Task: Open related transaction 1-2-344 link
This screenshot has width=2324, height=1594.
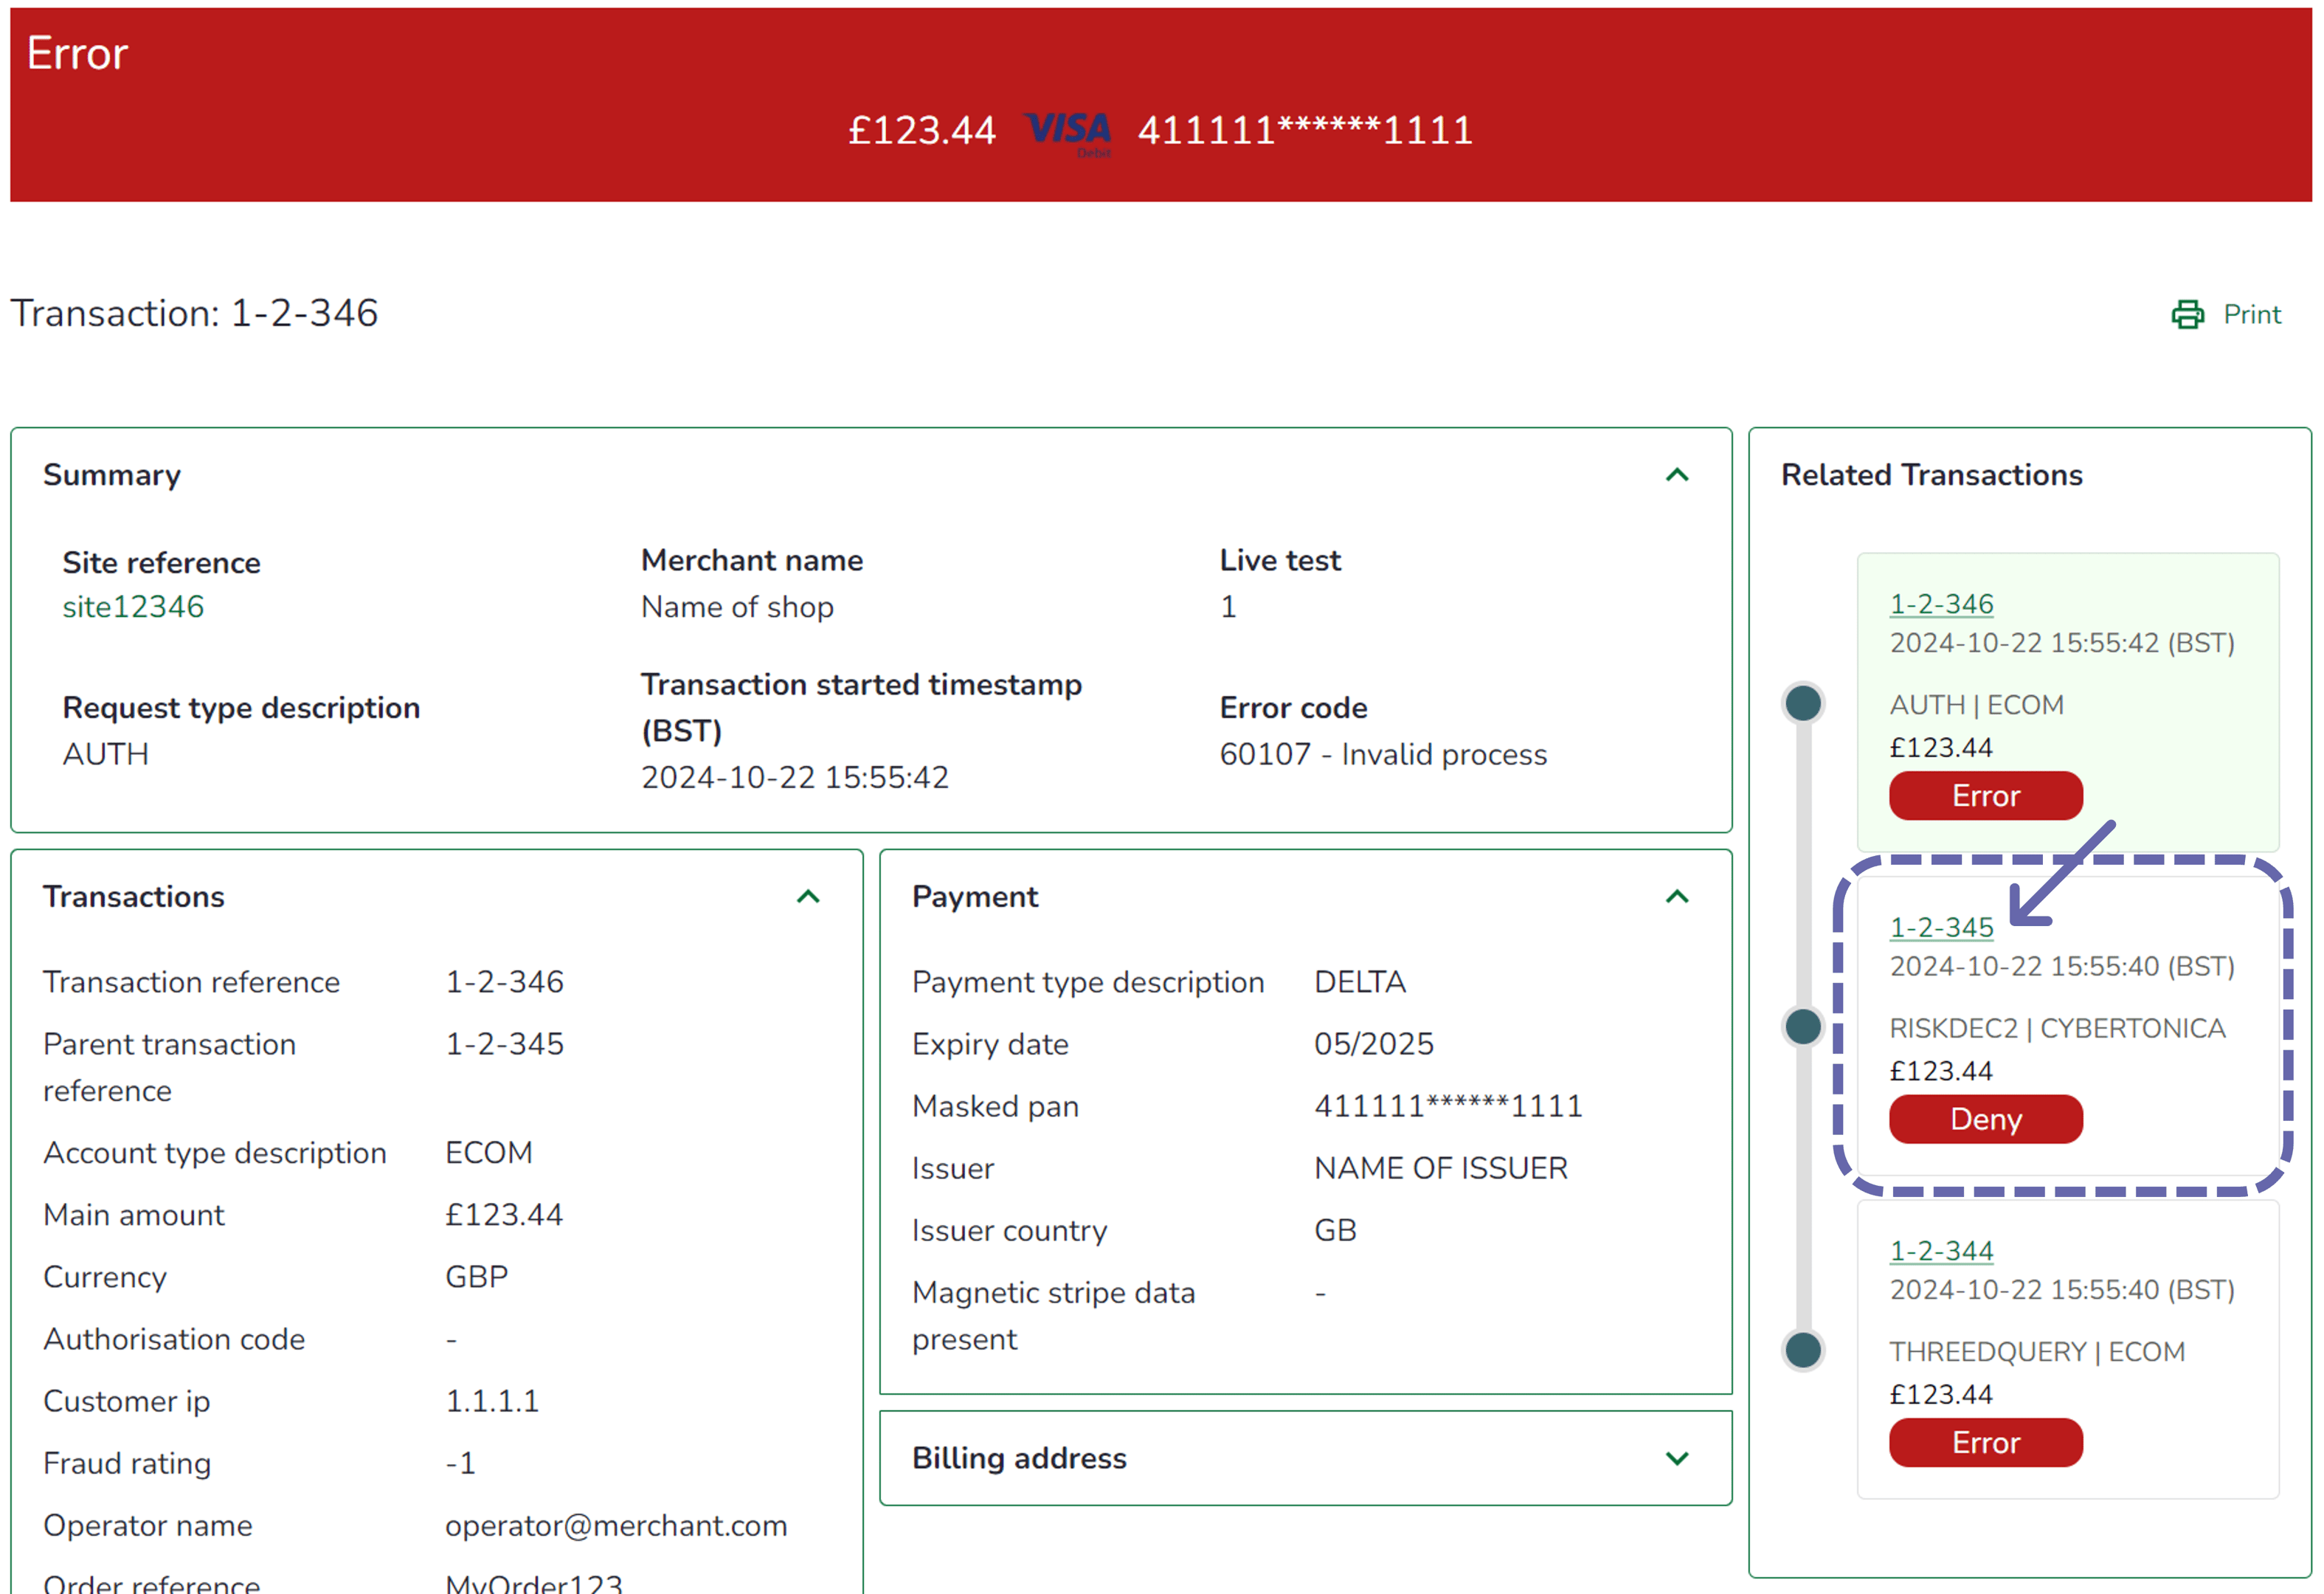Action: [1941, 1250]
